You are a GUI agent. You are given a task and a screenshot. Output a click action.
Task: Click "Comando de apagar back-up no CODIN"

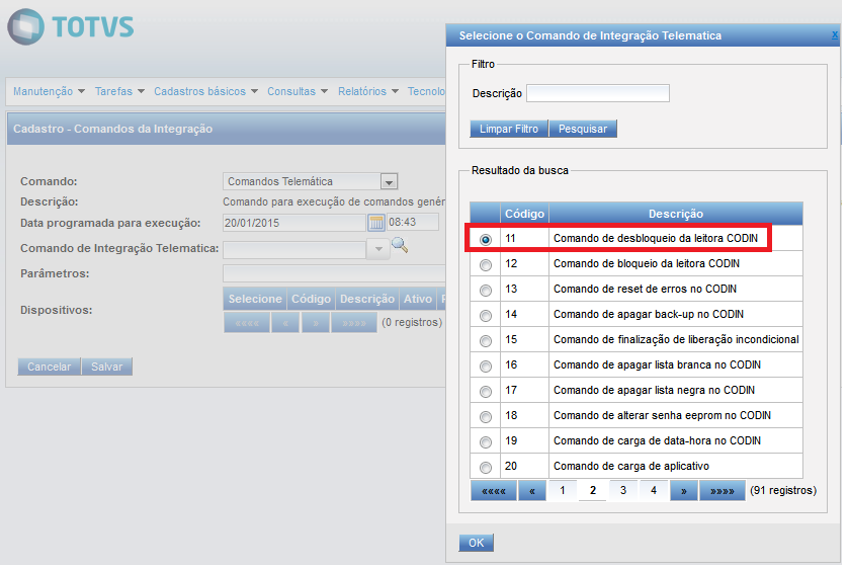648,314
